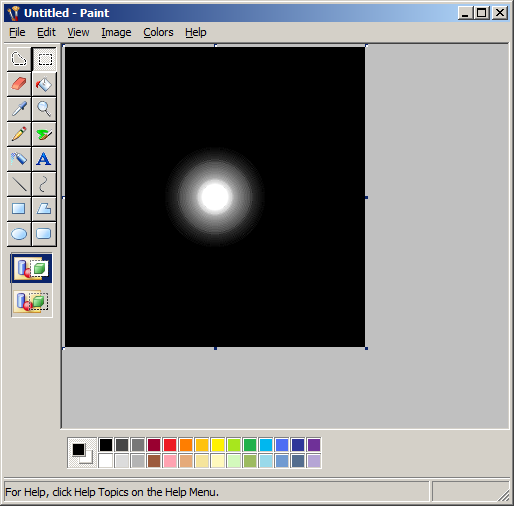Select the Pencil tool
Viewport: 514px width, 506px height.
tap(19, 134)
